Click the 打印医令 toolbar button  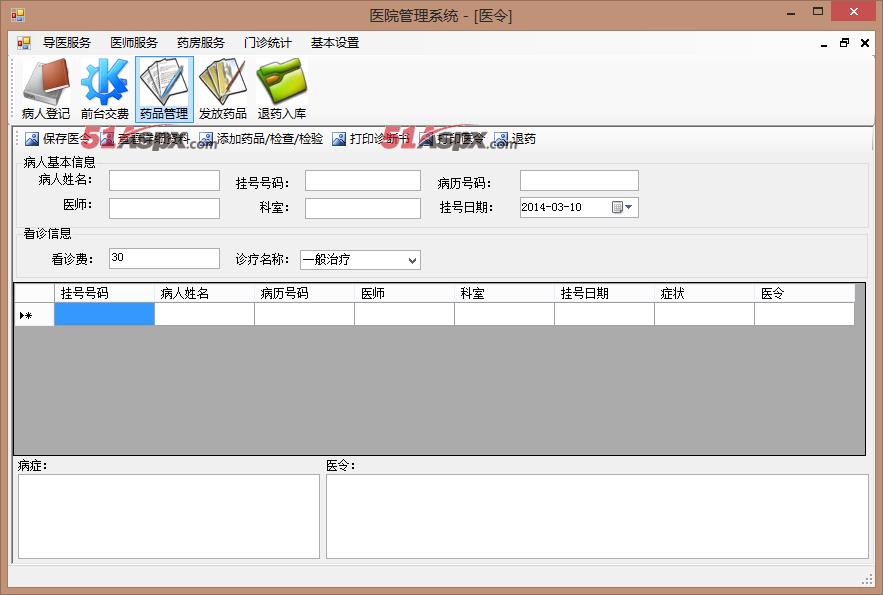tap(452, 138)
